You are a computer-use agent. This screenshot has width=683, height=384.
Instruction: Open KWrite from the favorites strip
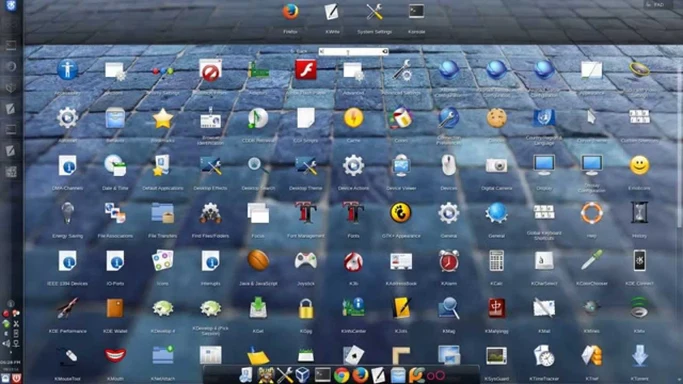(332, 12)
